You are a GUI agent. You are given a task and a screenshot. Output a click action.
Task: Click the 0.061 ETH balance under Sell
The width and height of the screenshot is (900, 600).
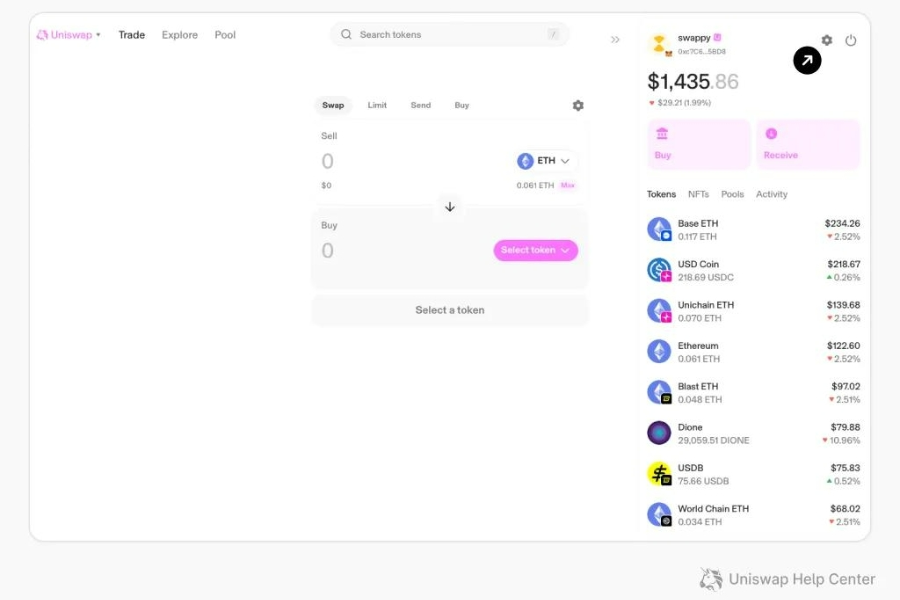tap(535, 185)
